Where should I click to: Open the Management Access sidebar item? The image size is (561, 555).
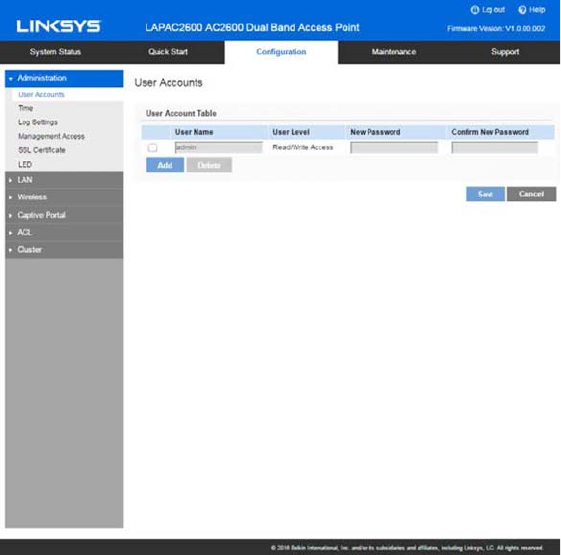pos(52,136)
